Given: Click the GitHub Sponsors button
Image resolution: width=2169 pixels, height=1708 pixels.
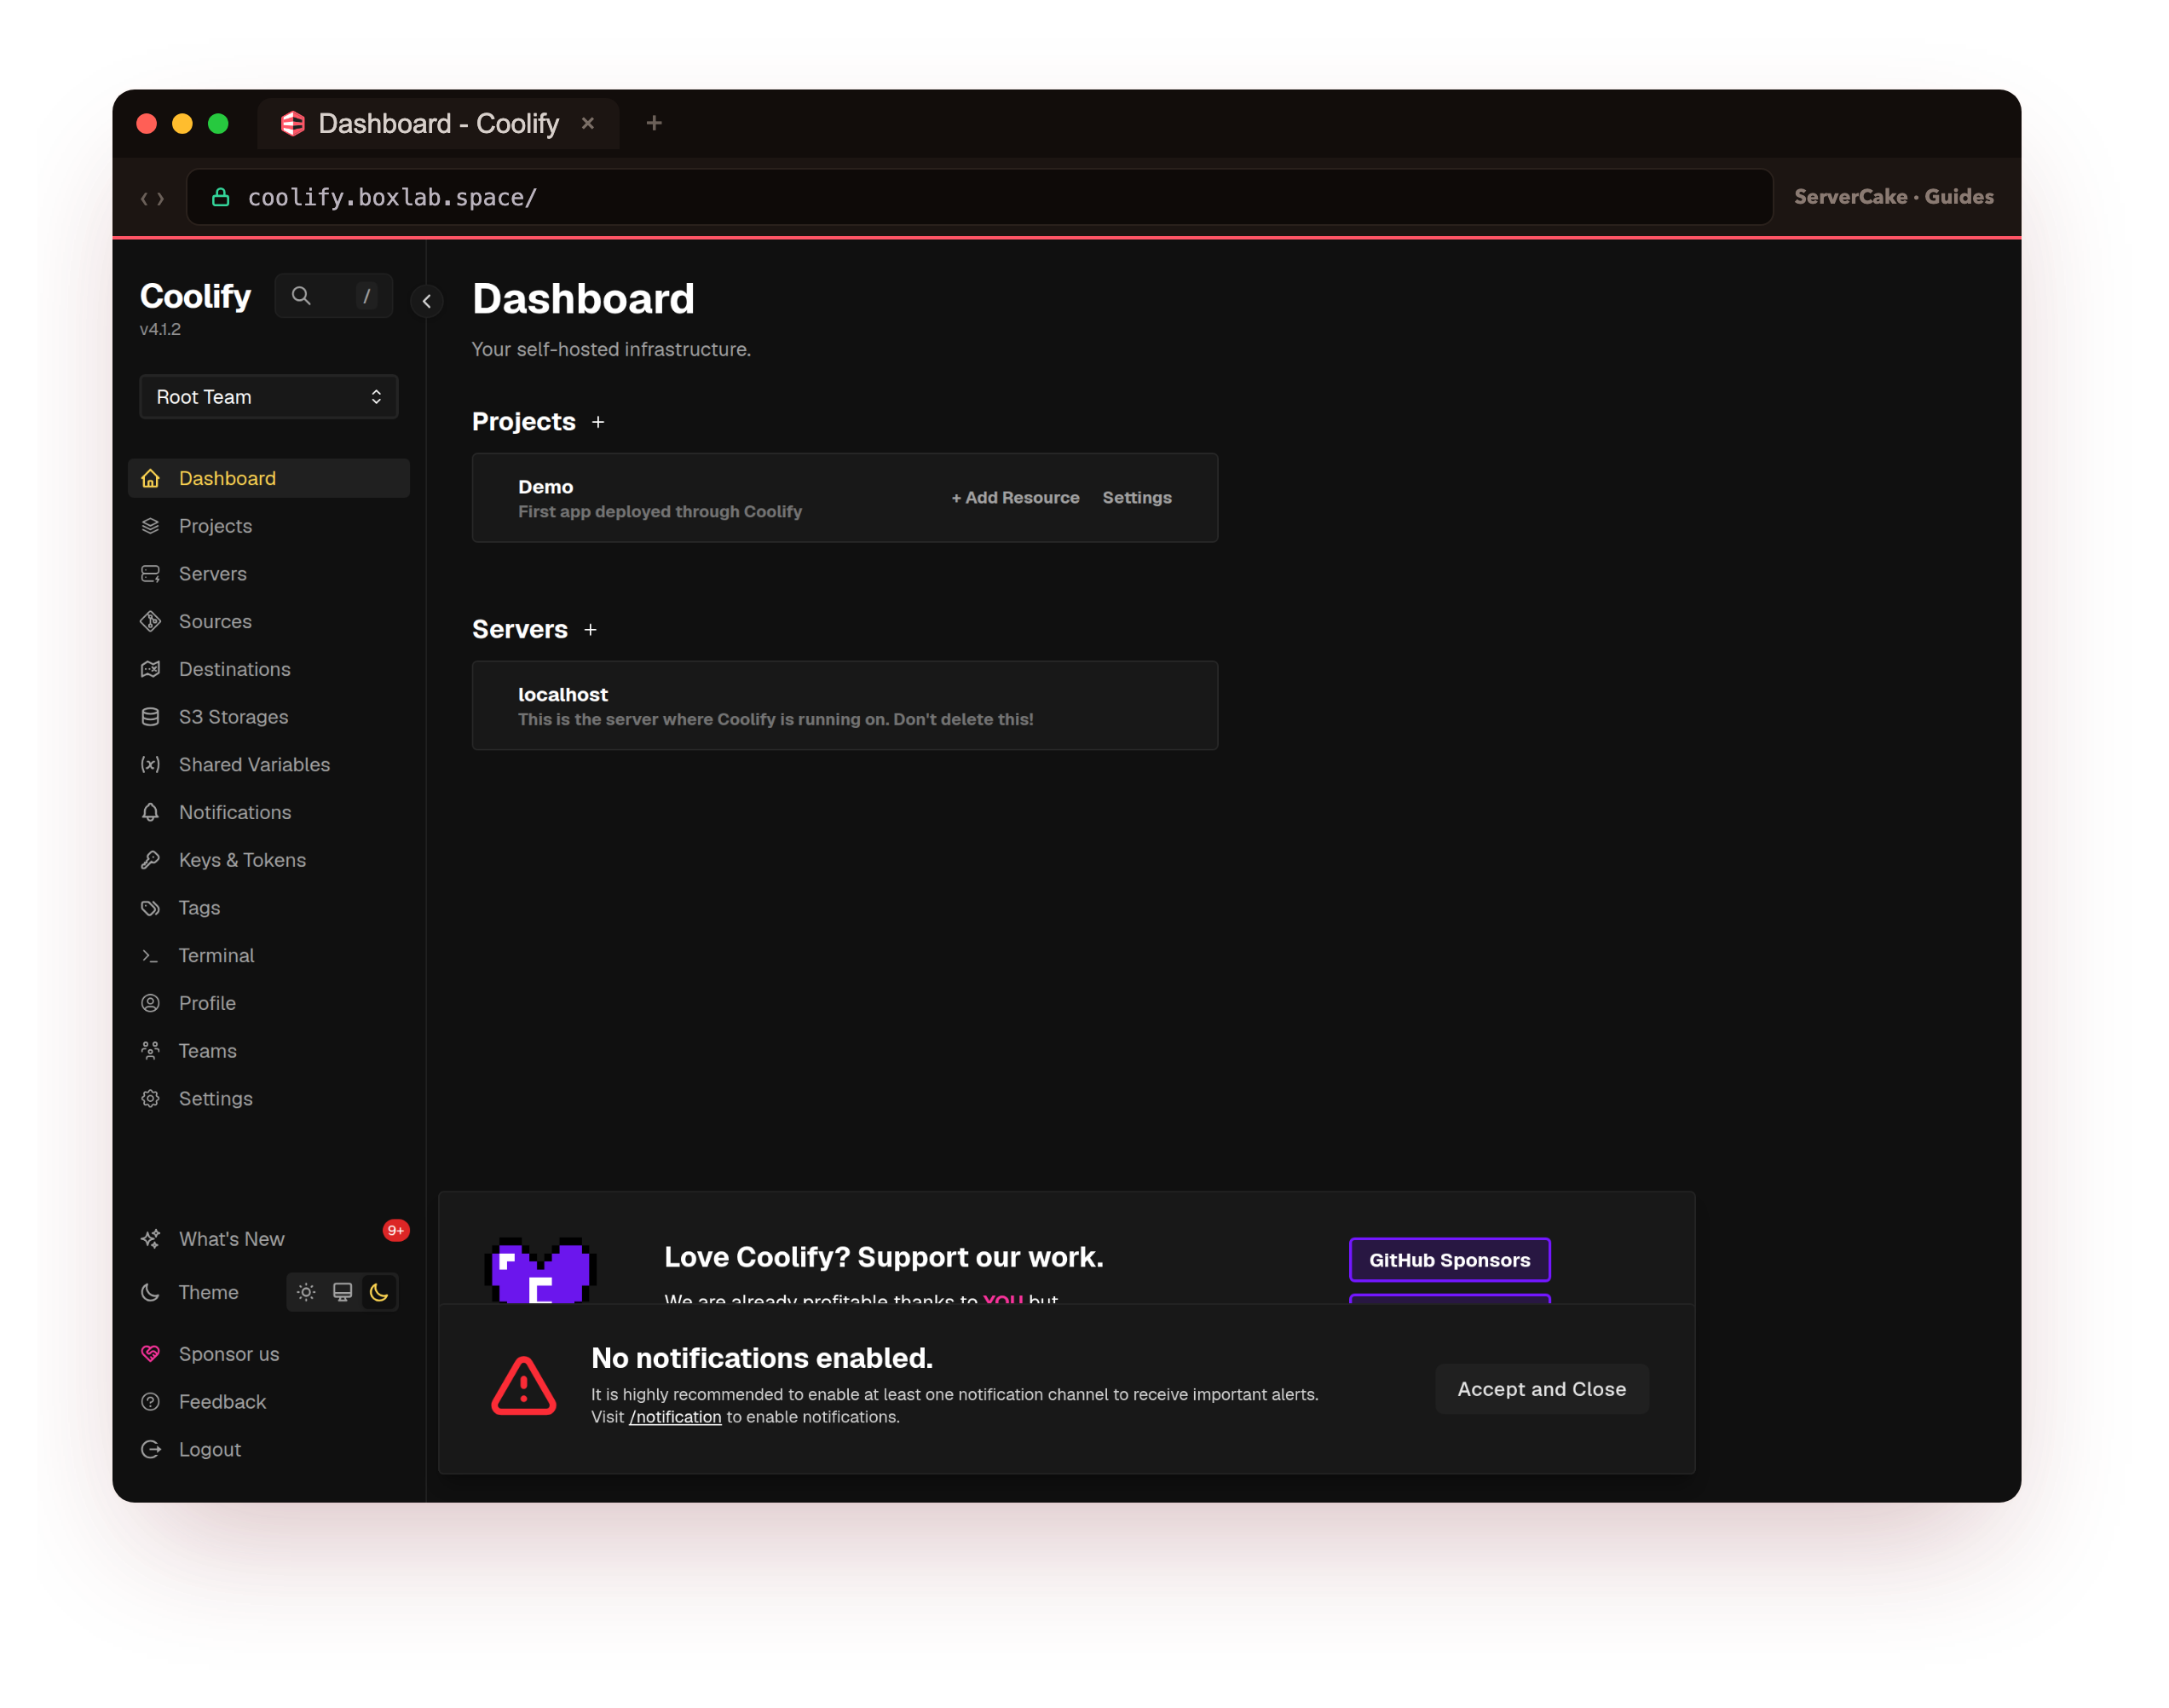Looking at the screenshot, I should coord(1450,1260).
